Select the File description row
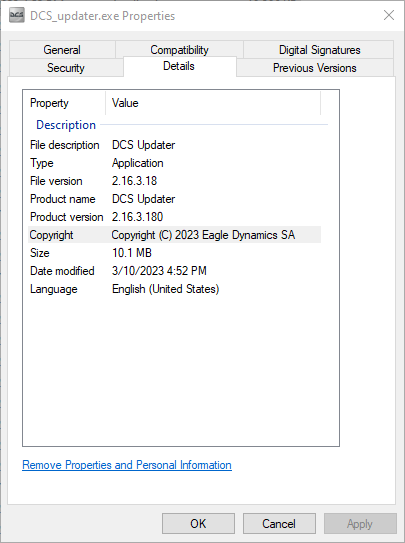Image resolution: width=405 pixels, height=543 pixels. (174, 145)
